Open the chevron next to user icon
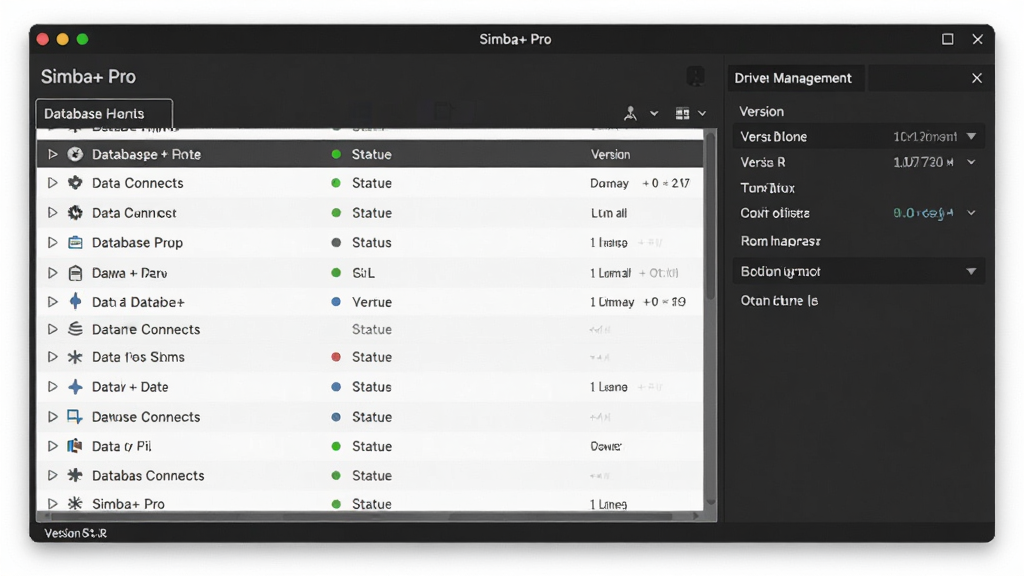Viewport: 1024px width, 576px height. 654,114
